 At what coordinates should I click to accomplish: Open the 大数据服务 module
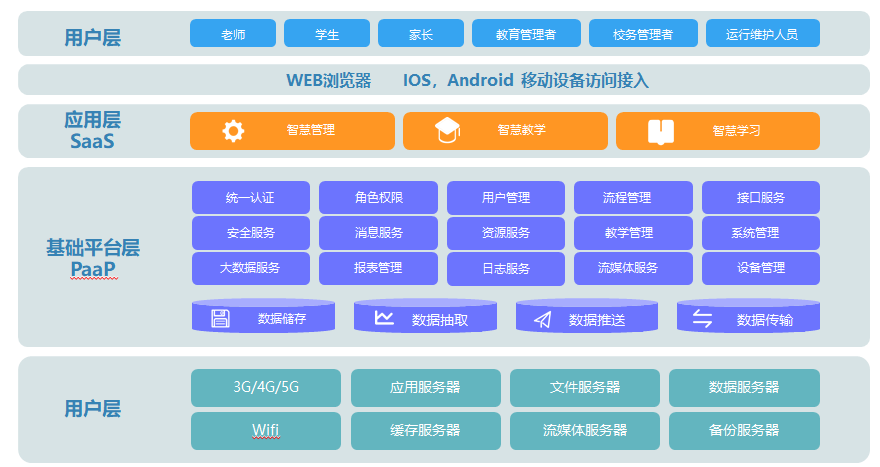pyautogui.click(x=250, y=268)
